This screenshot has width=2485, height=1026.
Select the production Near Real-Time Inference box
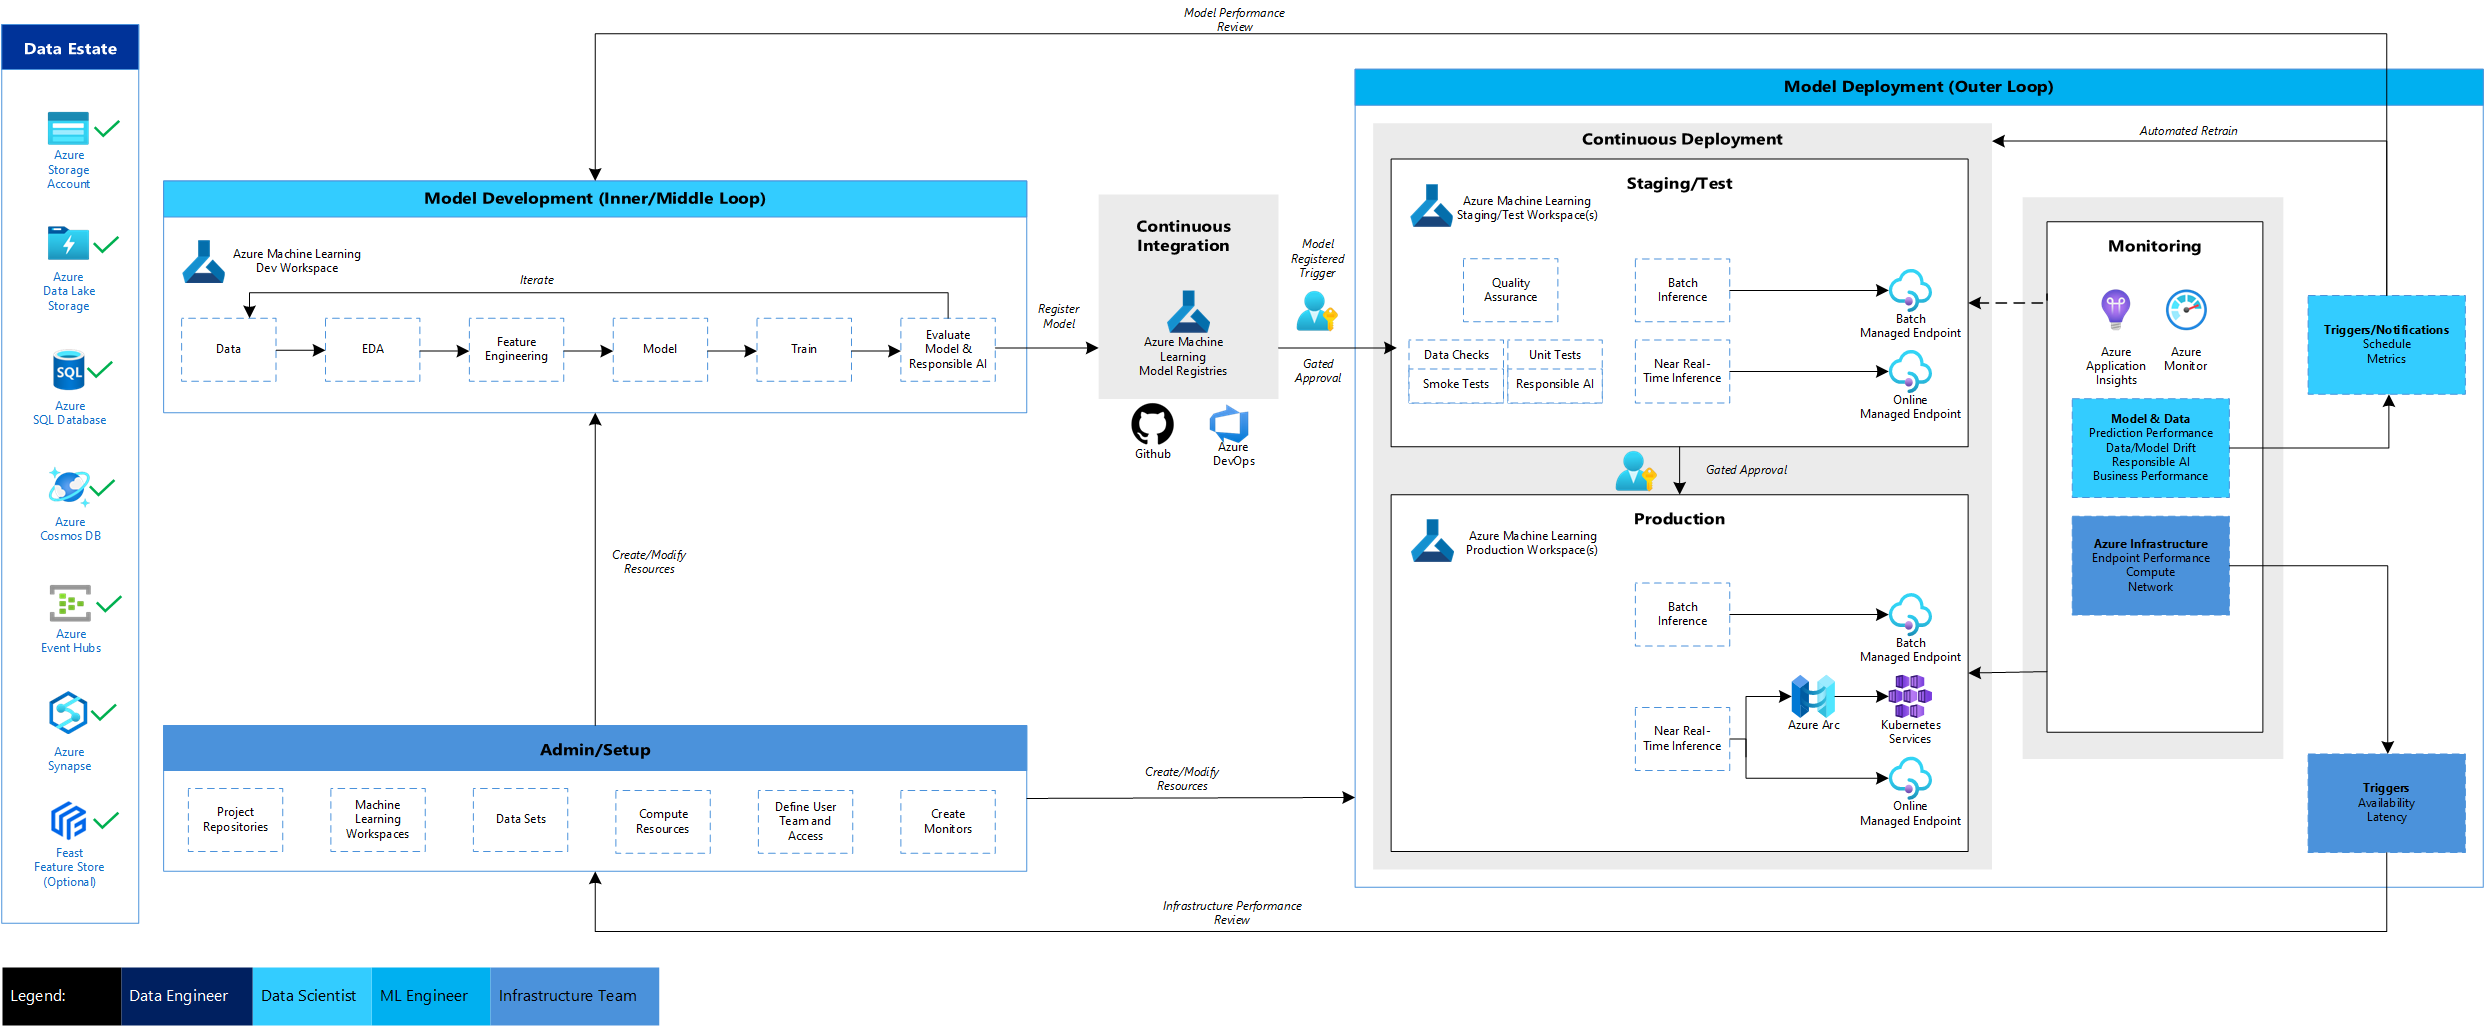1682,739
